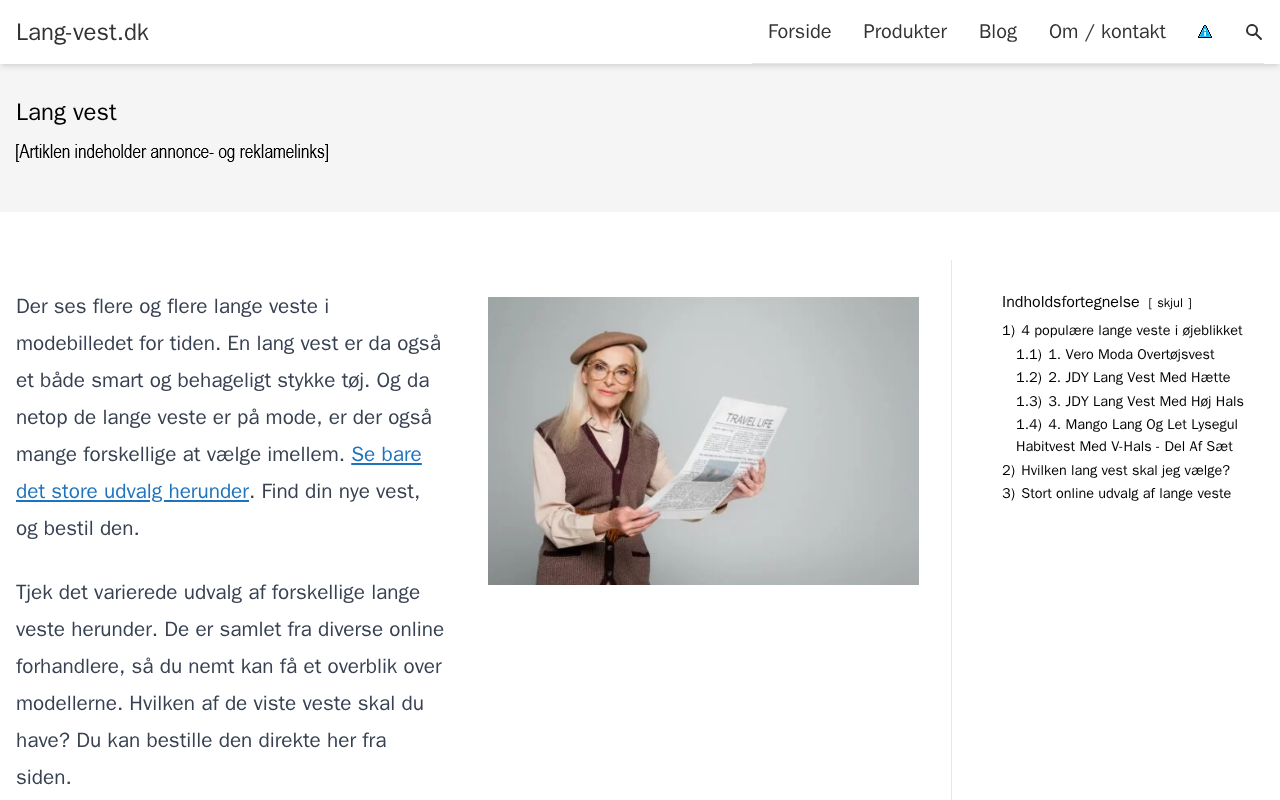Click the woman reading newspaper image

(703, 441)
